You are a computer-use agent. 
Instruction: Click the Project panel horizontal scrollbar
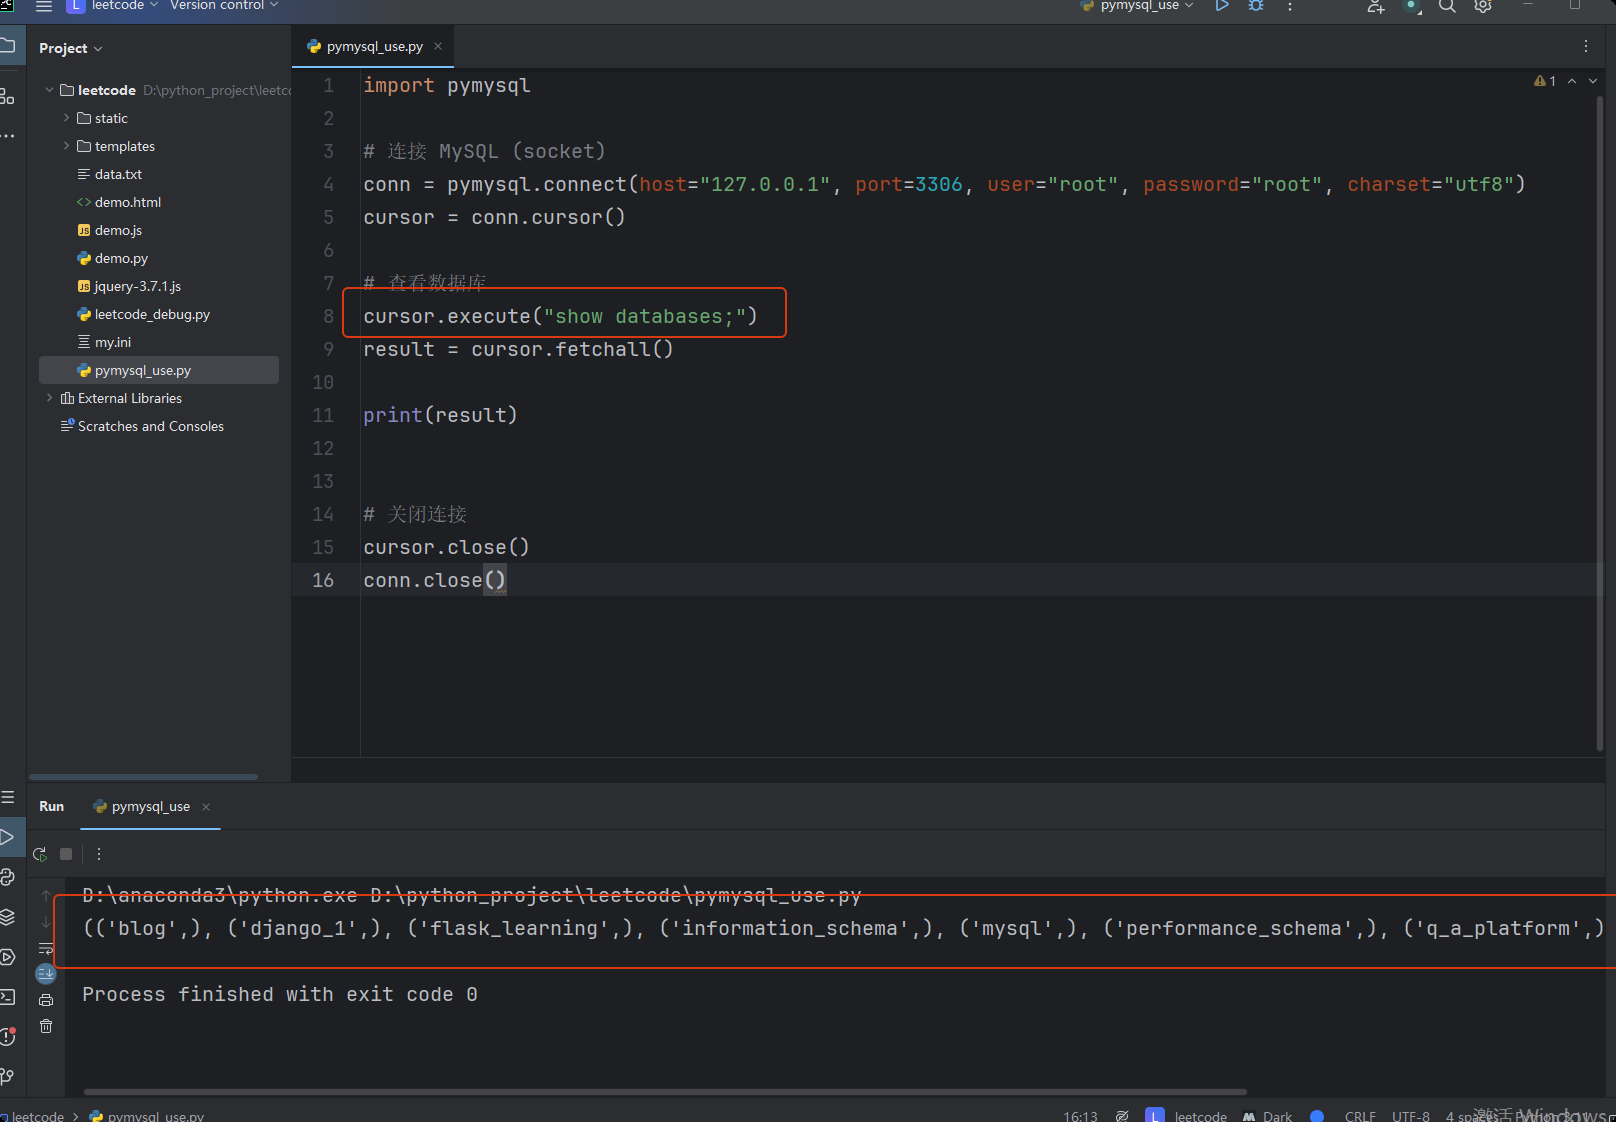point(143,776)
